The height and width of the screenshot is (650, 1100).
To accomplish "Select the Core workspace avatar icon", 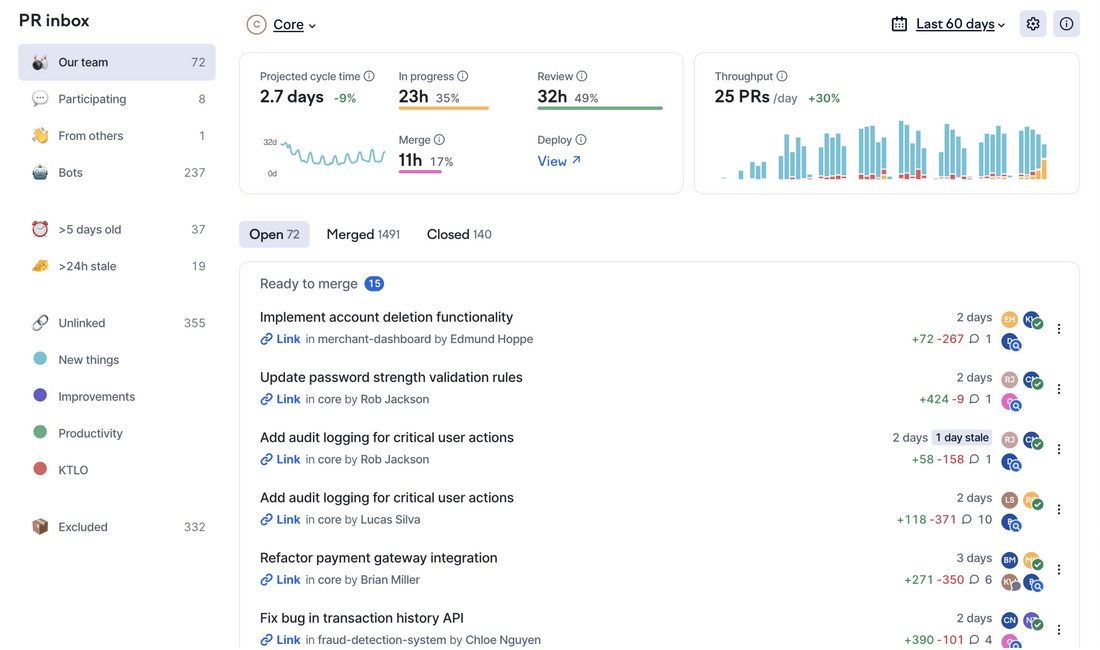I will click(x=255, y=24).
